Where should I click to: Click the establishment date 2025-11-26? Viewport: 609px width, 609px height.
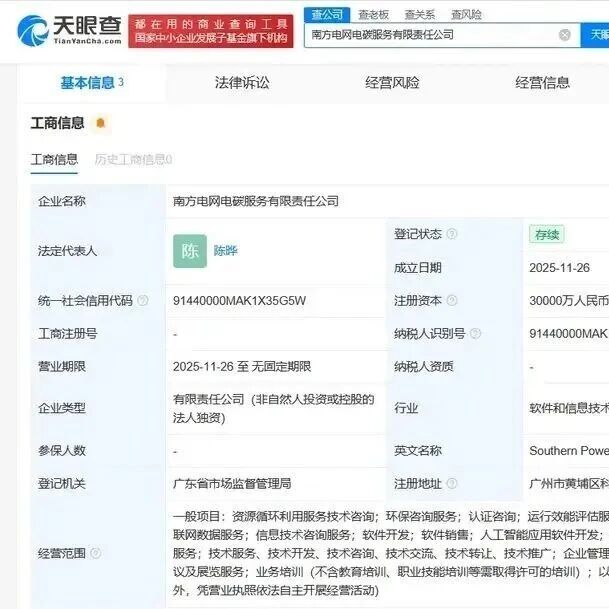click(x=559, y=268)
